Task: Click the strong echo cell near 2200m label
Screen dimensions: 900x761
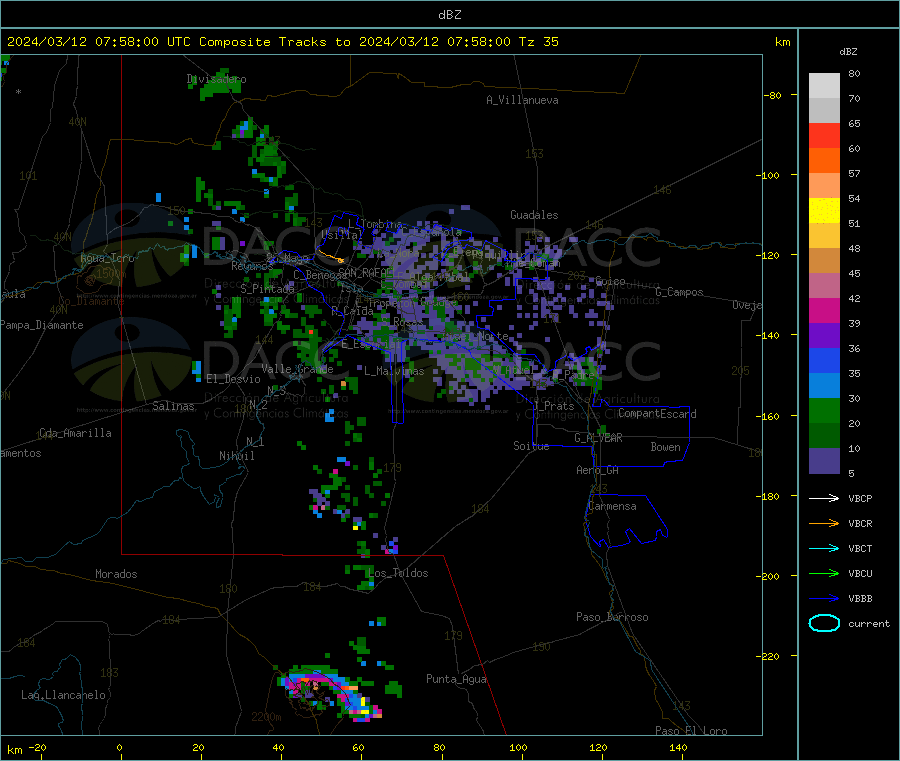Action: click(x=332, y=693)
